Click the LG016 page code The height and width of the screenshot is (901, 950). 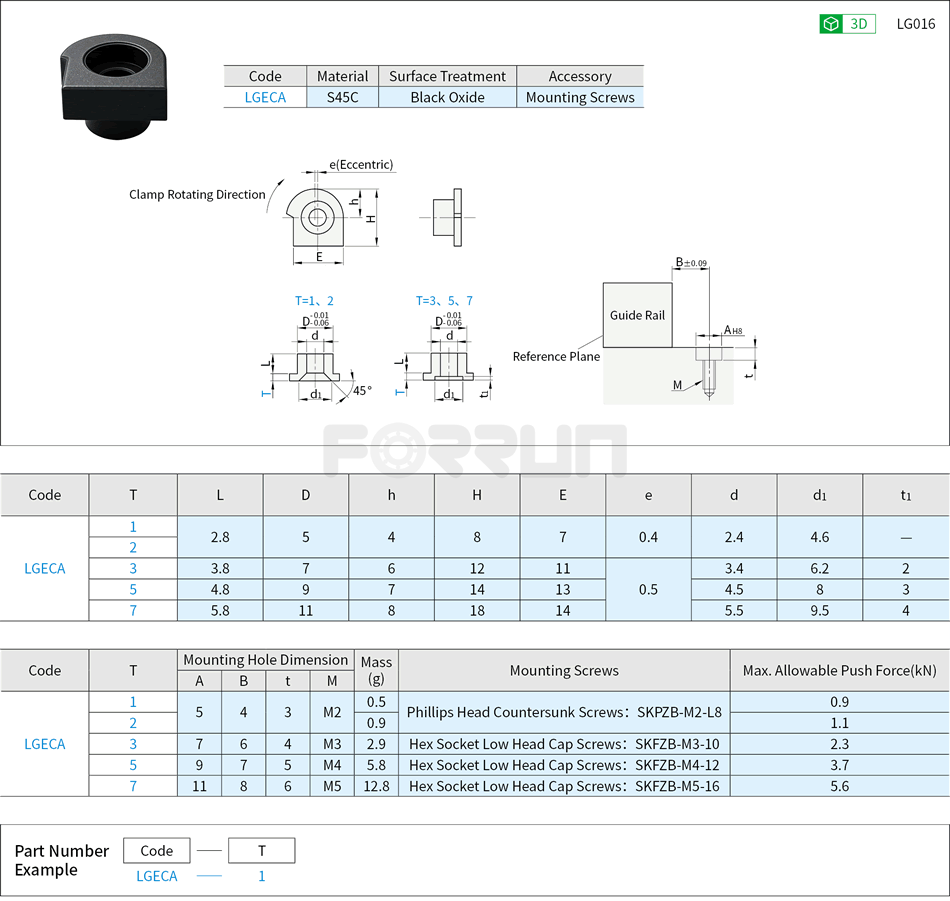(915, 24)
